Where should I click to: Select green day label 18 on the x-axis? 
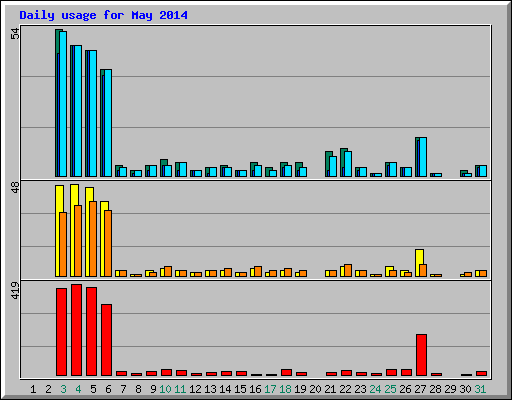[285, 389]
